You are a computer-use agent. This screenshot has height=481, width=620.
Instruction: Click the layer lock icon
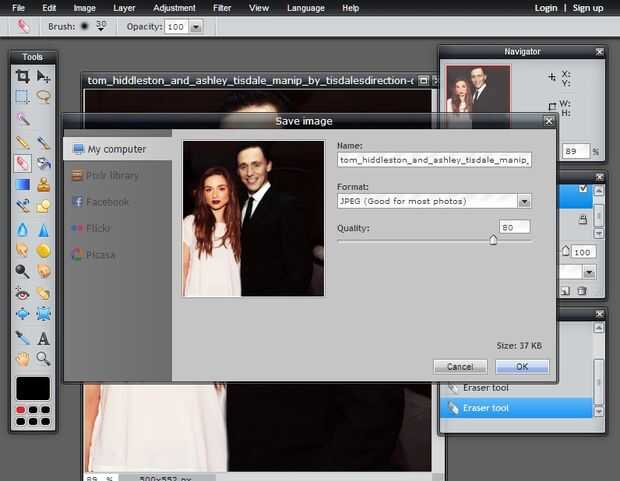point(583,220)
